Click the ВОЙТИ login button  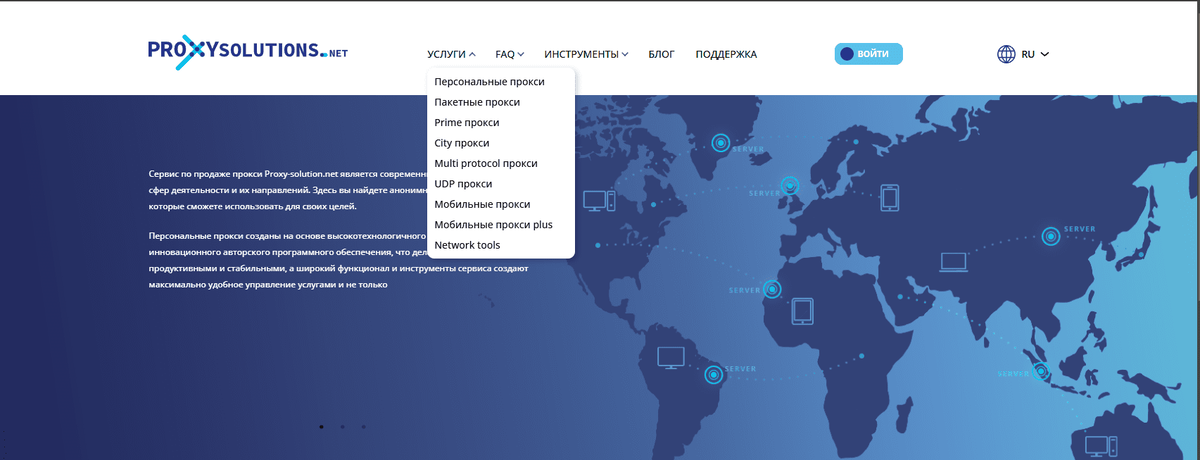[x=869, y=54]
